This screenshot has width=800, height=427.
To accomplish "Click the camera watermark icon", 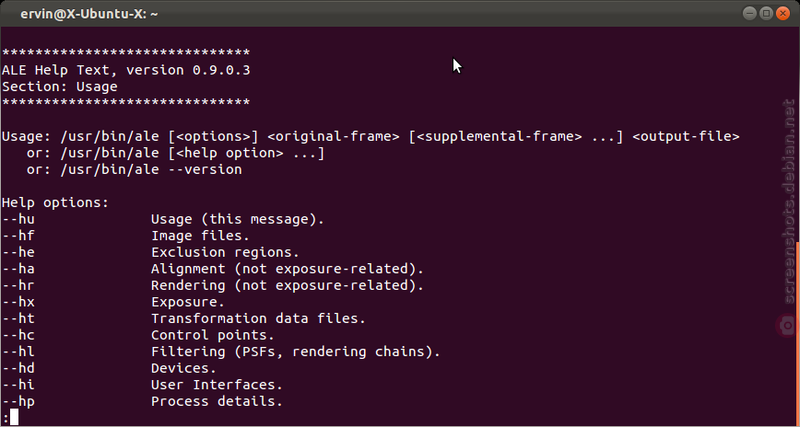I will 788,325.
